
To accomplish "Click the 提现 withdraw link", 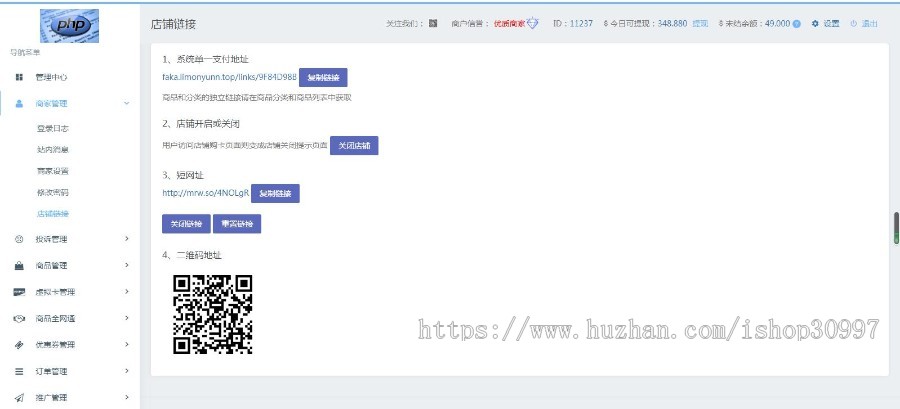I will (700, 24).
